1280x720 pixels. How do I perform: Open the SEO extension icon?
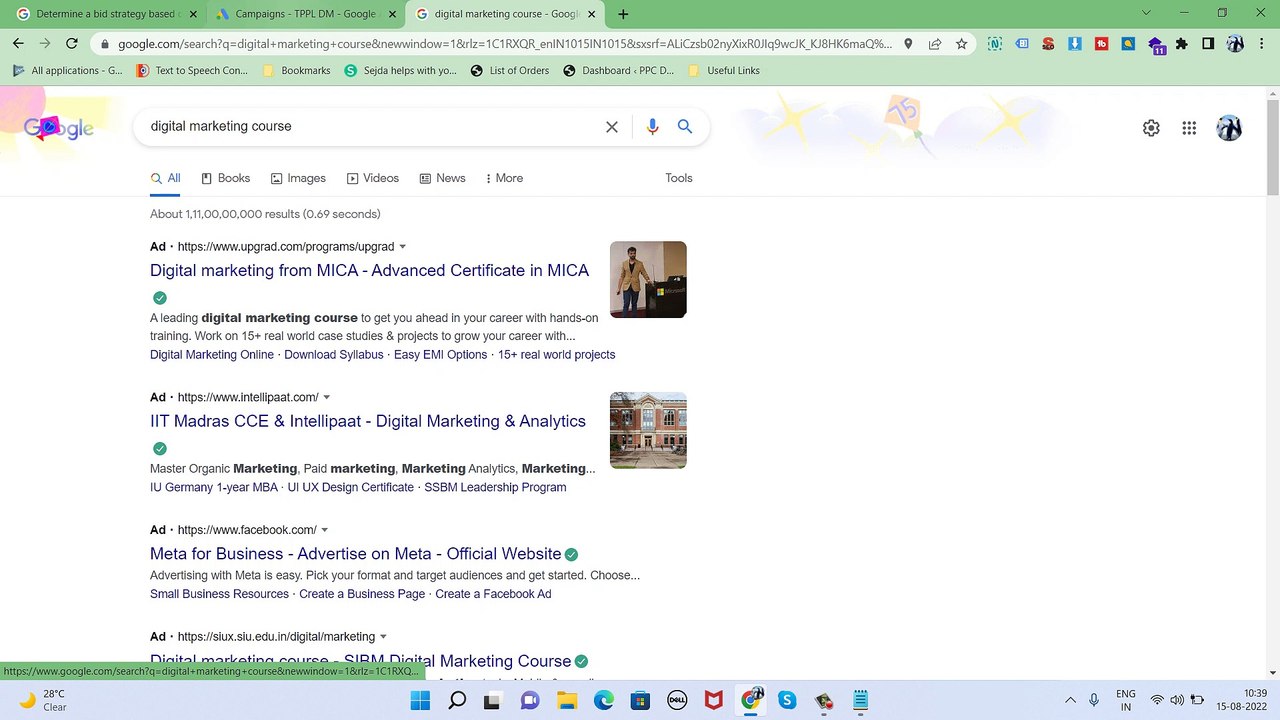point(1048,44)
